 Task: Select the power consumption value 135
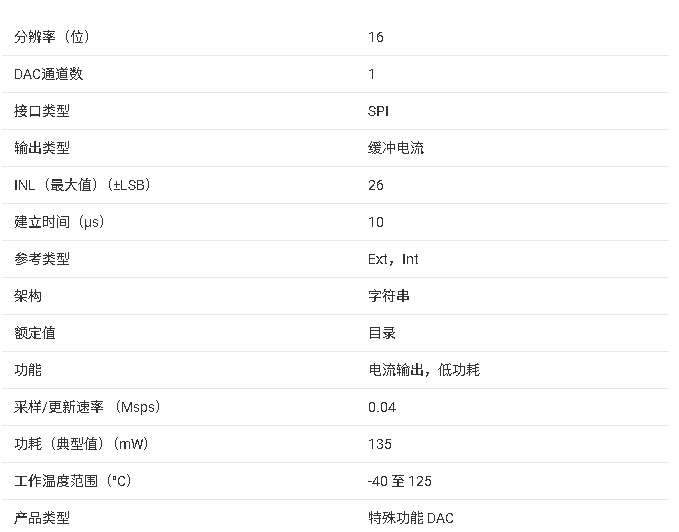[380, 444]
